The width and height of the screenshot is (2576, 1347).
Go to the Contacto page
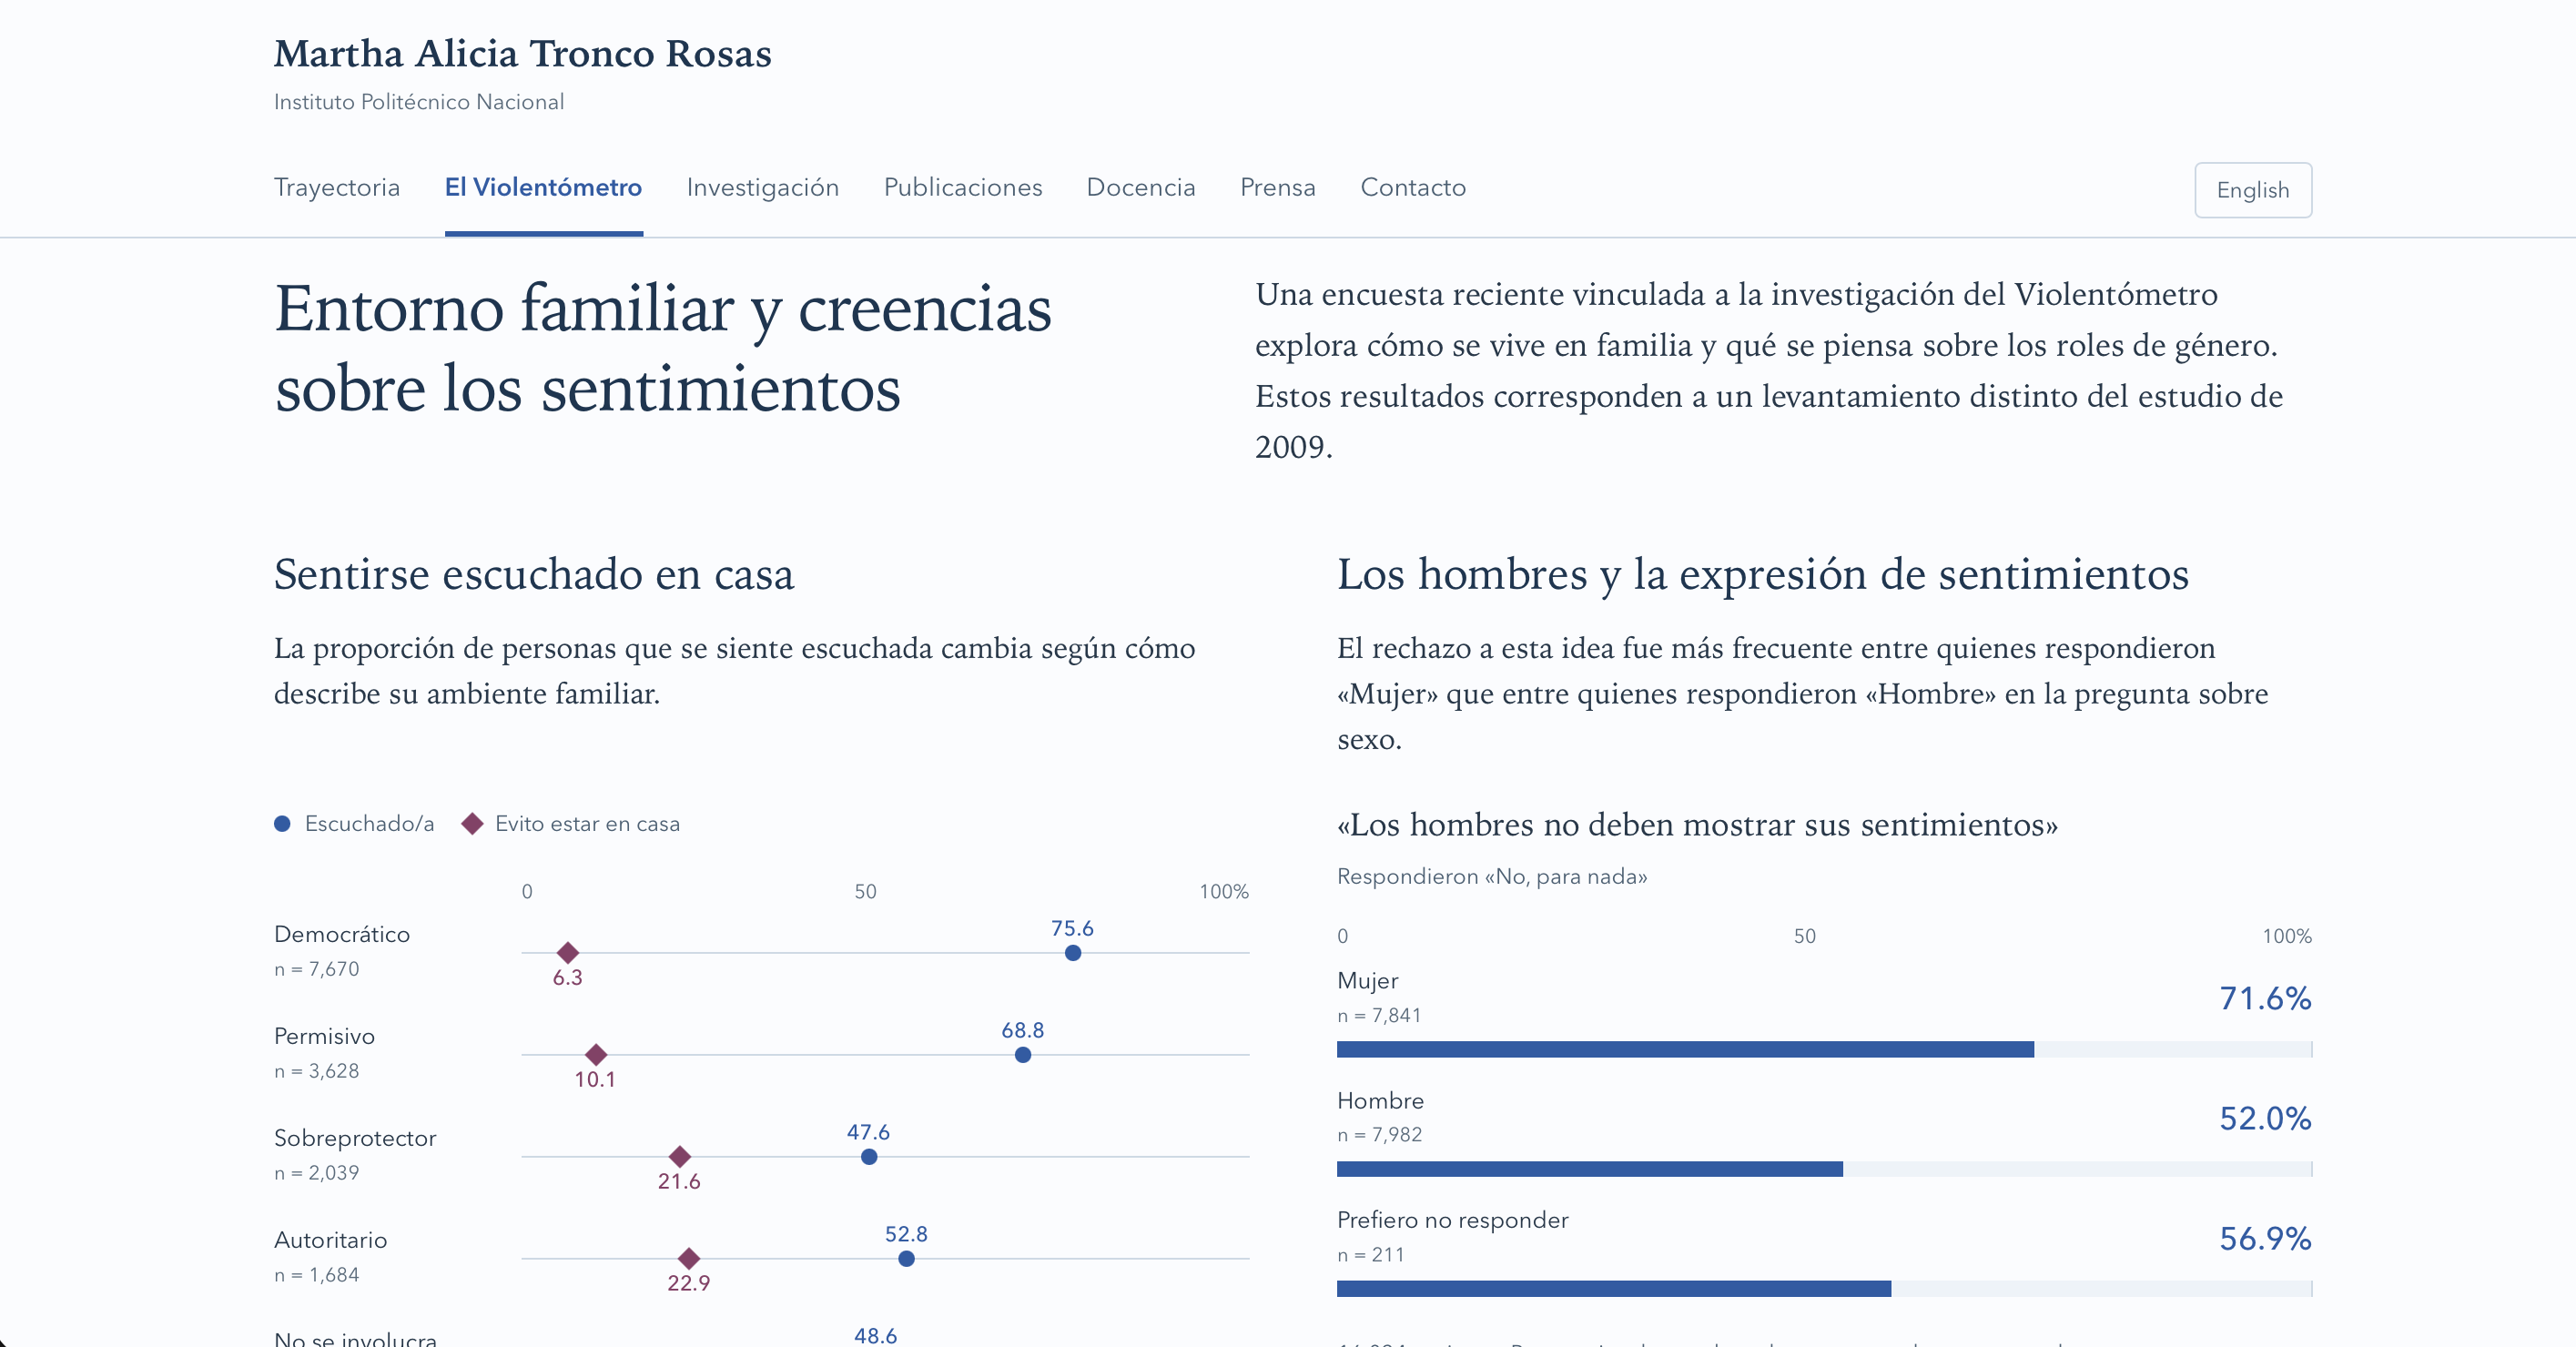[1413, 188]
